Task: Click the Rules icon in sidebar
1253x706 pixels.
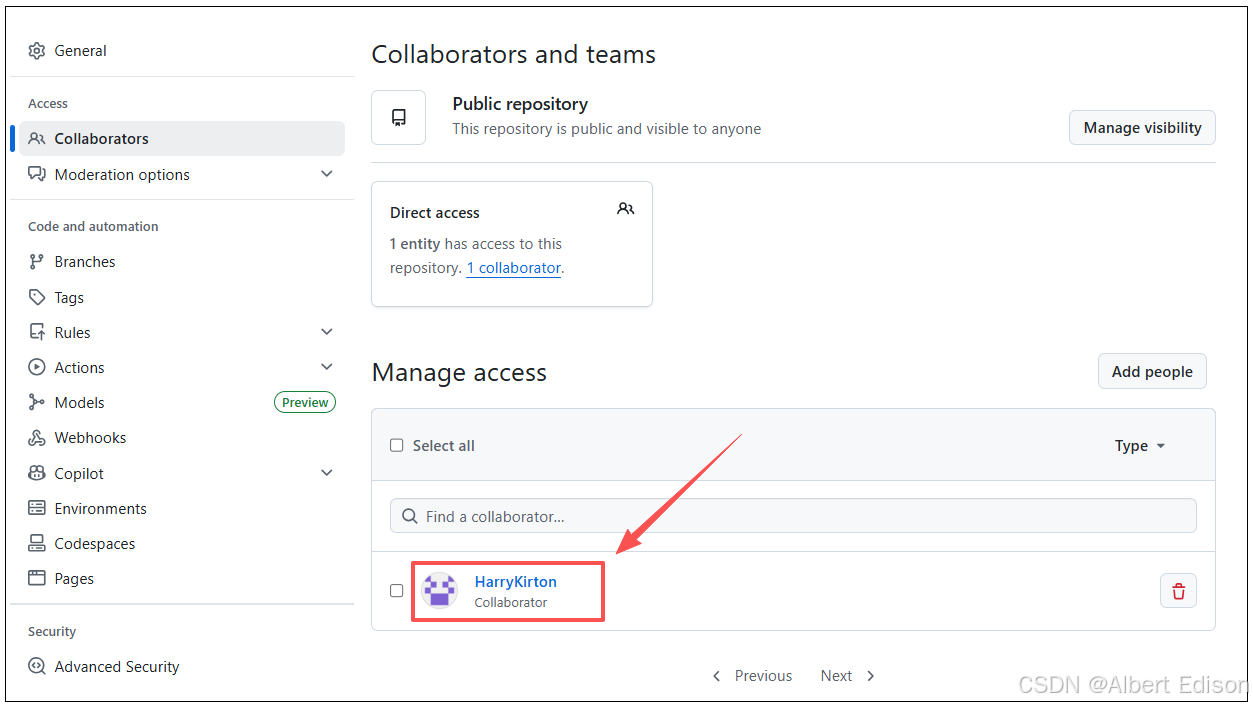Action: click(x=37, y=332)
